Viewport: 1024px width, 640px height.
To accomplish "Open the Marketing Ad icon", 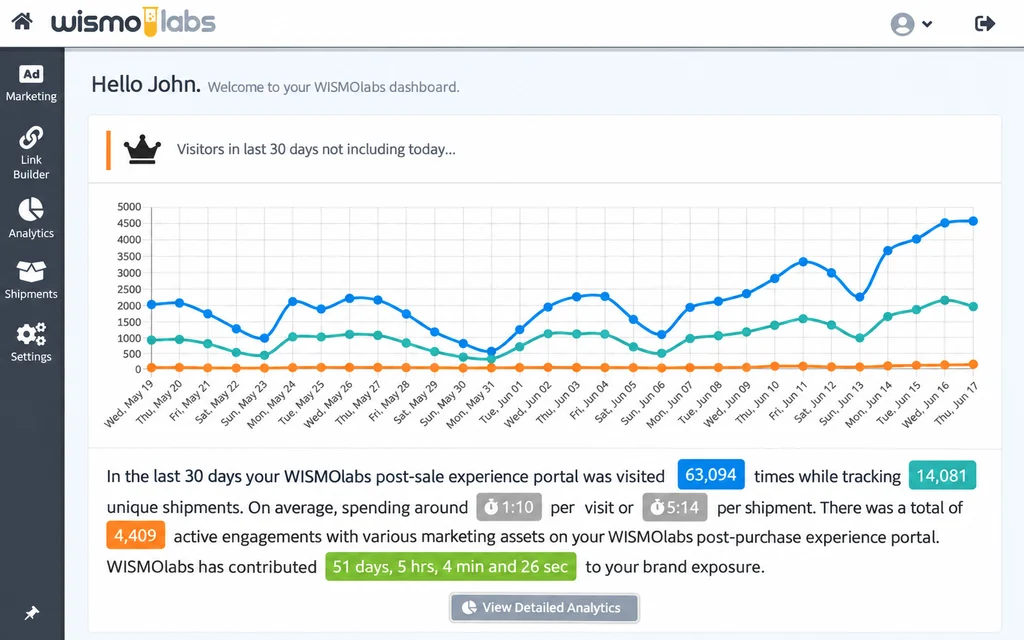I will point(31,74).
